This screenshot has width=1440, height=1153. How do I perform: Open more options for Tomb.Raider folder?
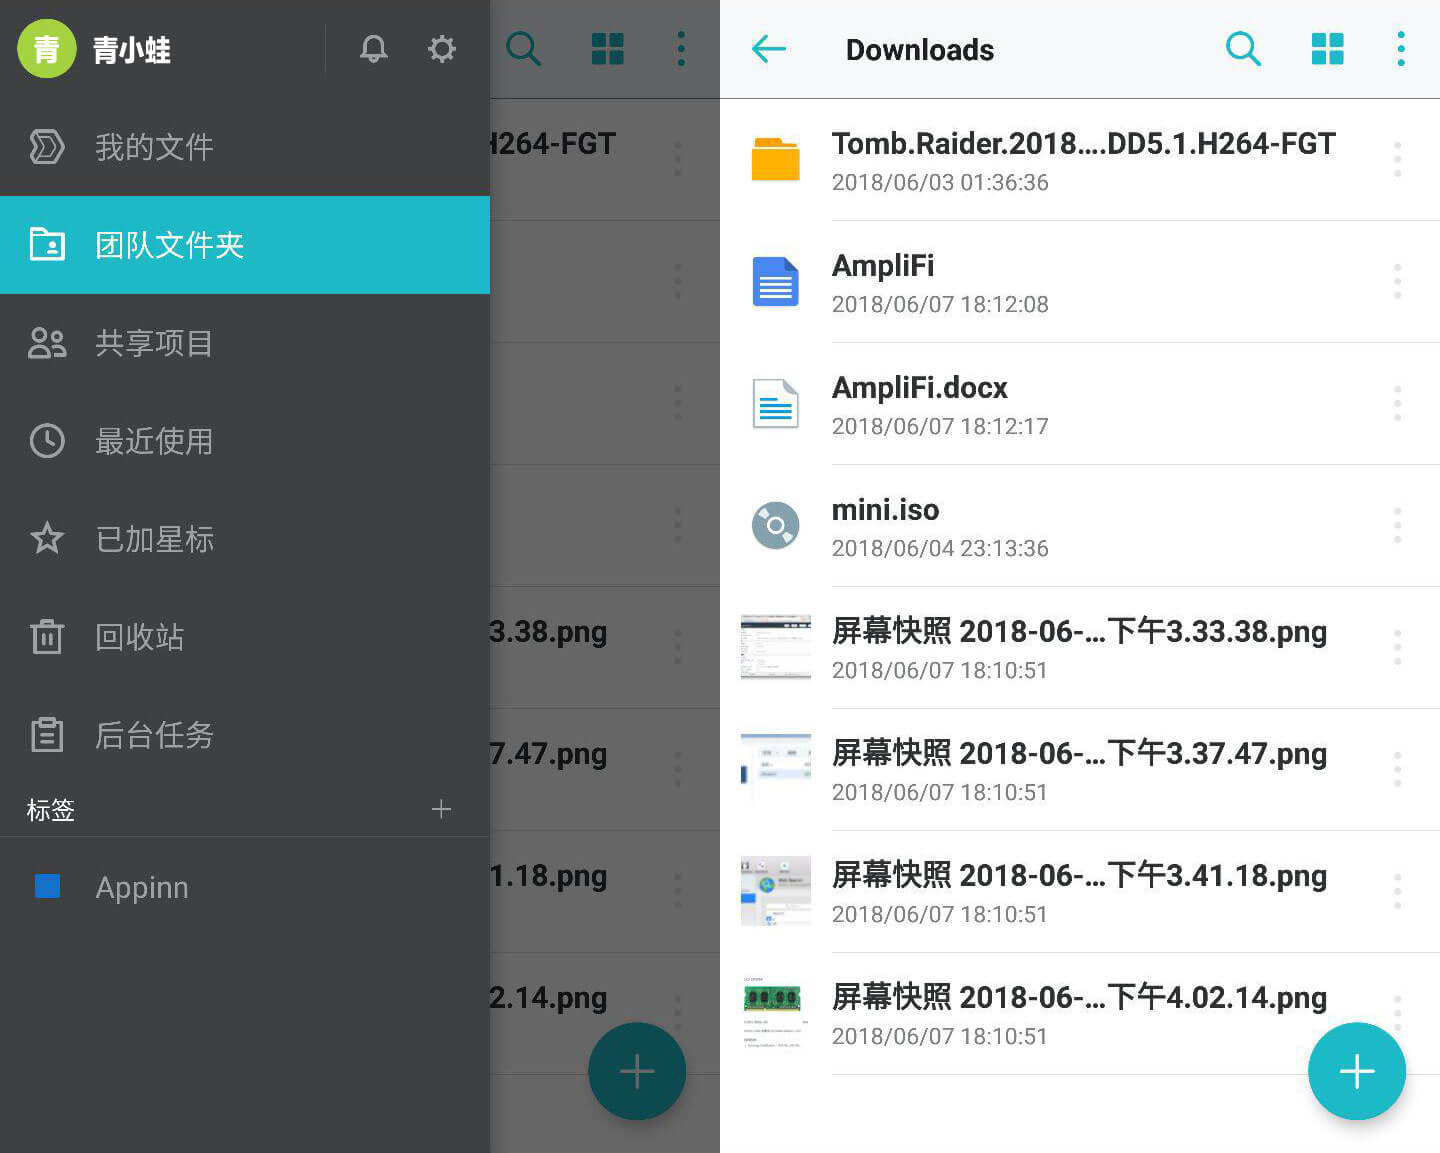(x=1397, y=160)
